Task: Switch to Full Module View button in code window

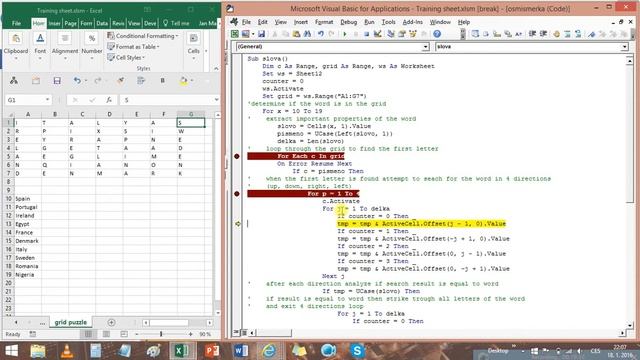Action: tap(244, 333)
